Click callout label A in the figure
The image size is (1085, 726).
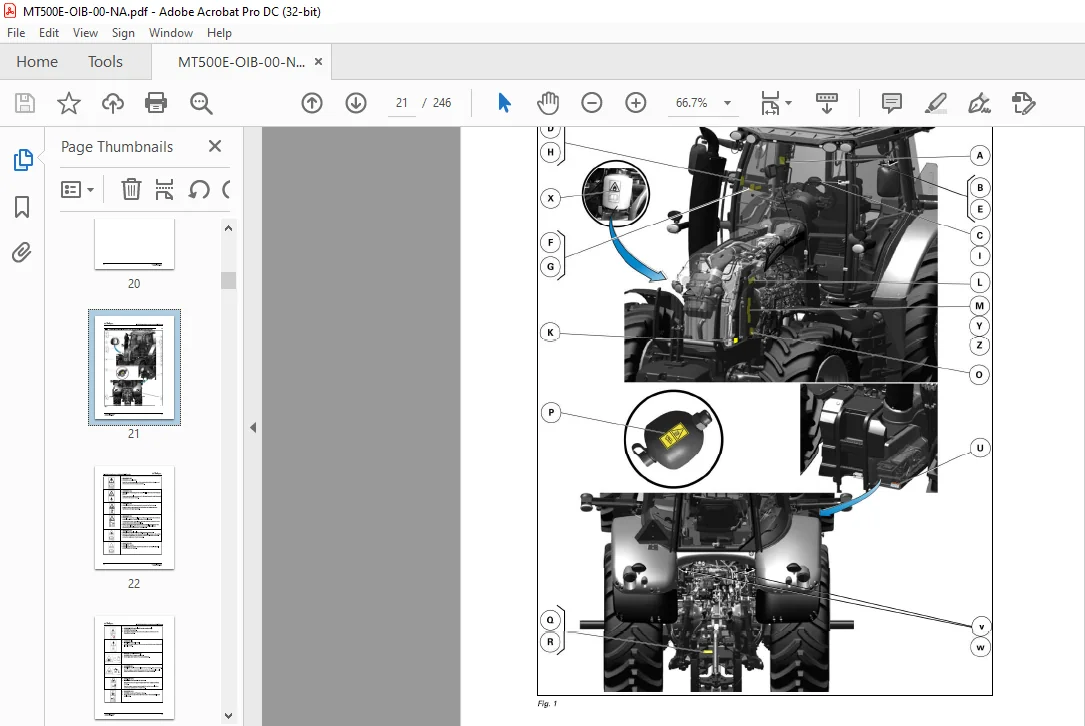pyautogui.click(x=979, y=155)
